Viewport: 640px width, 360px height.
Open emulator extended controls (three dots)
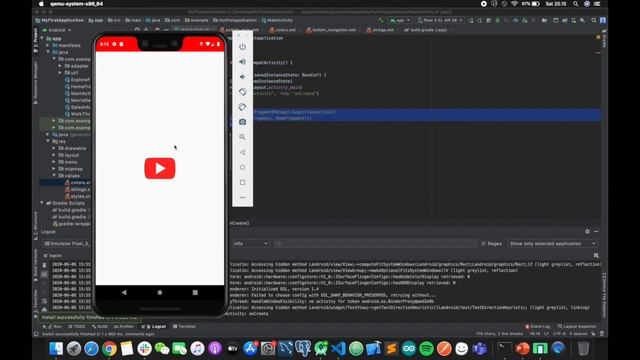[x=242, y=198]
